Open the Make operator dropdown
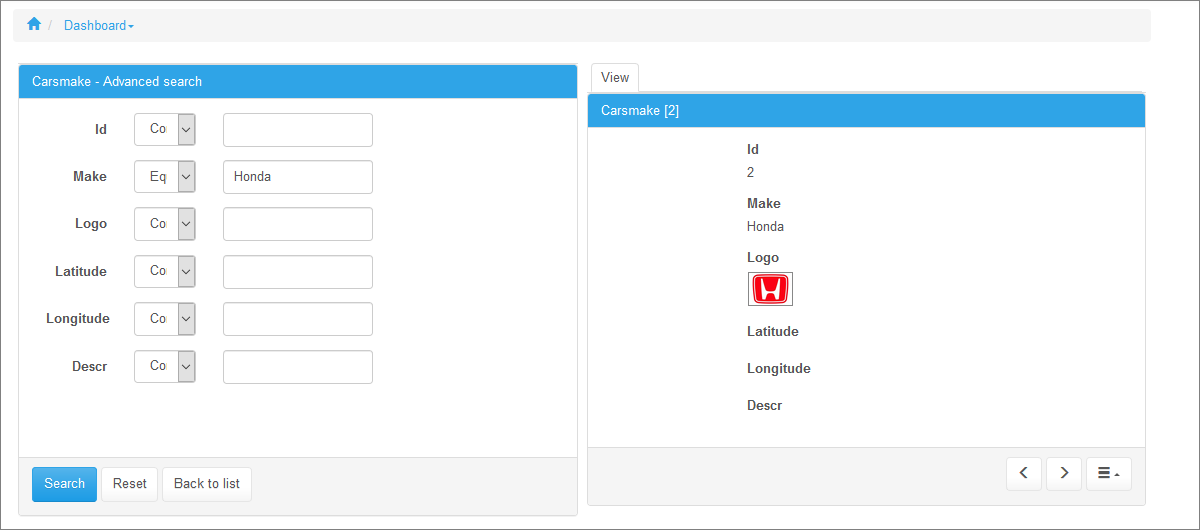This screenshot has width=1200, height=530. (x=165, y=176)
